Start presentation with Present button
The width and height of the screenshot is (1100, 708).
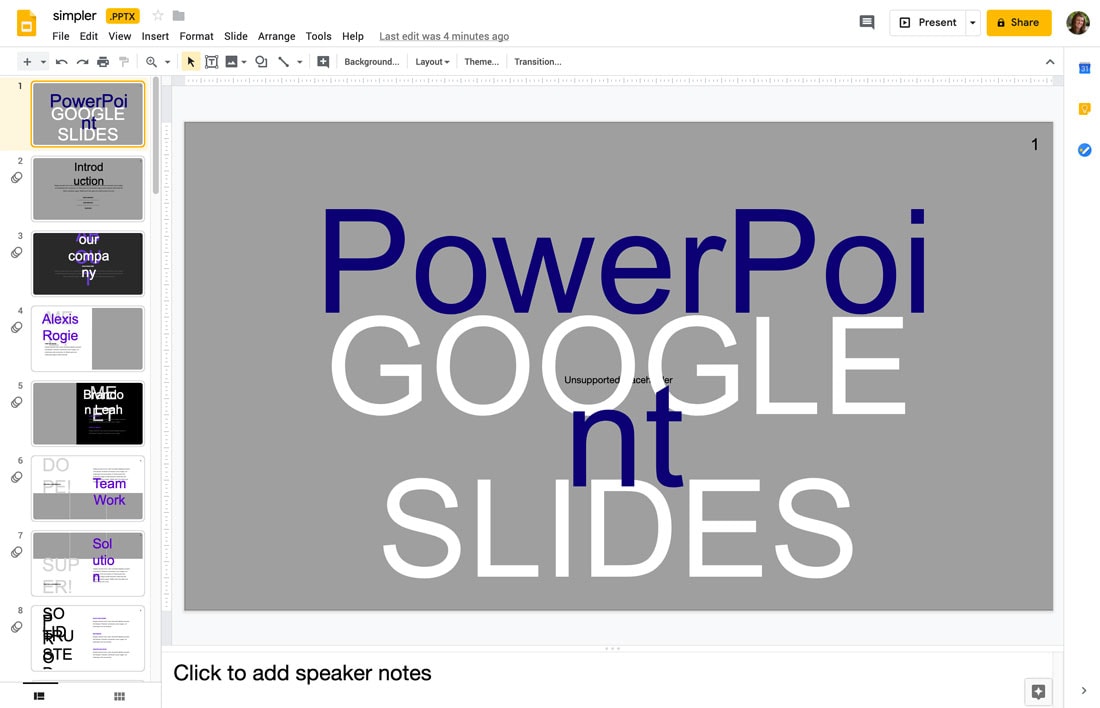(927, 22)
